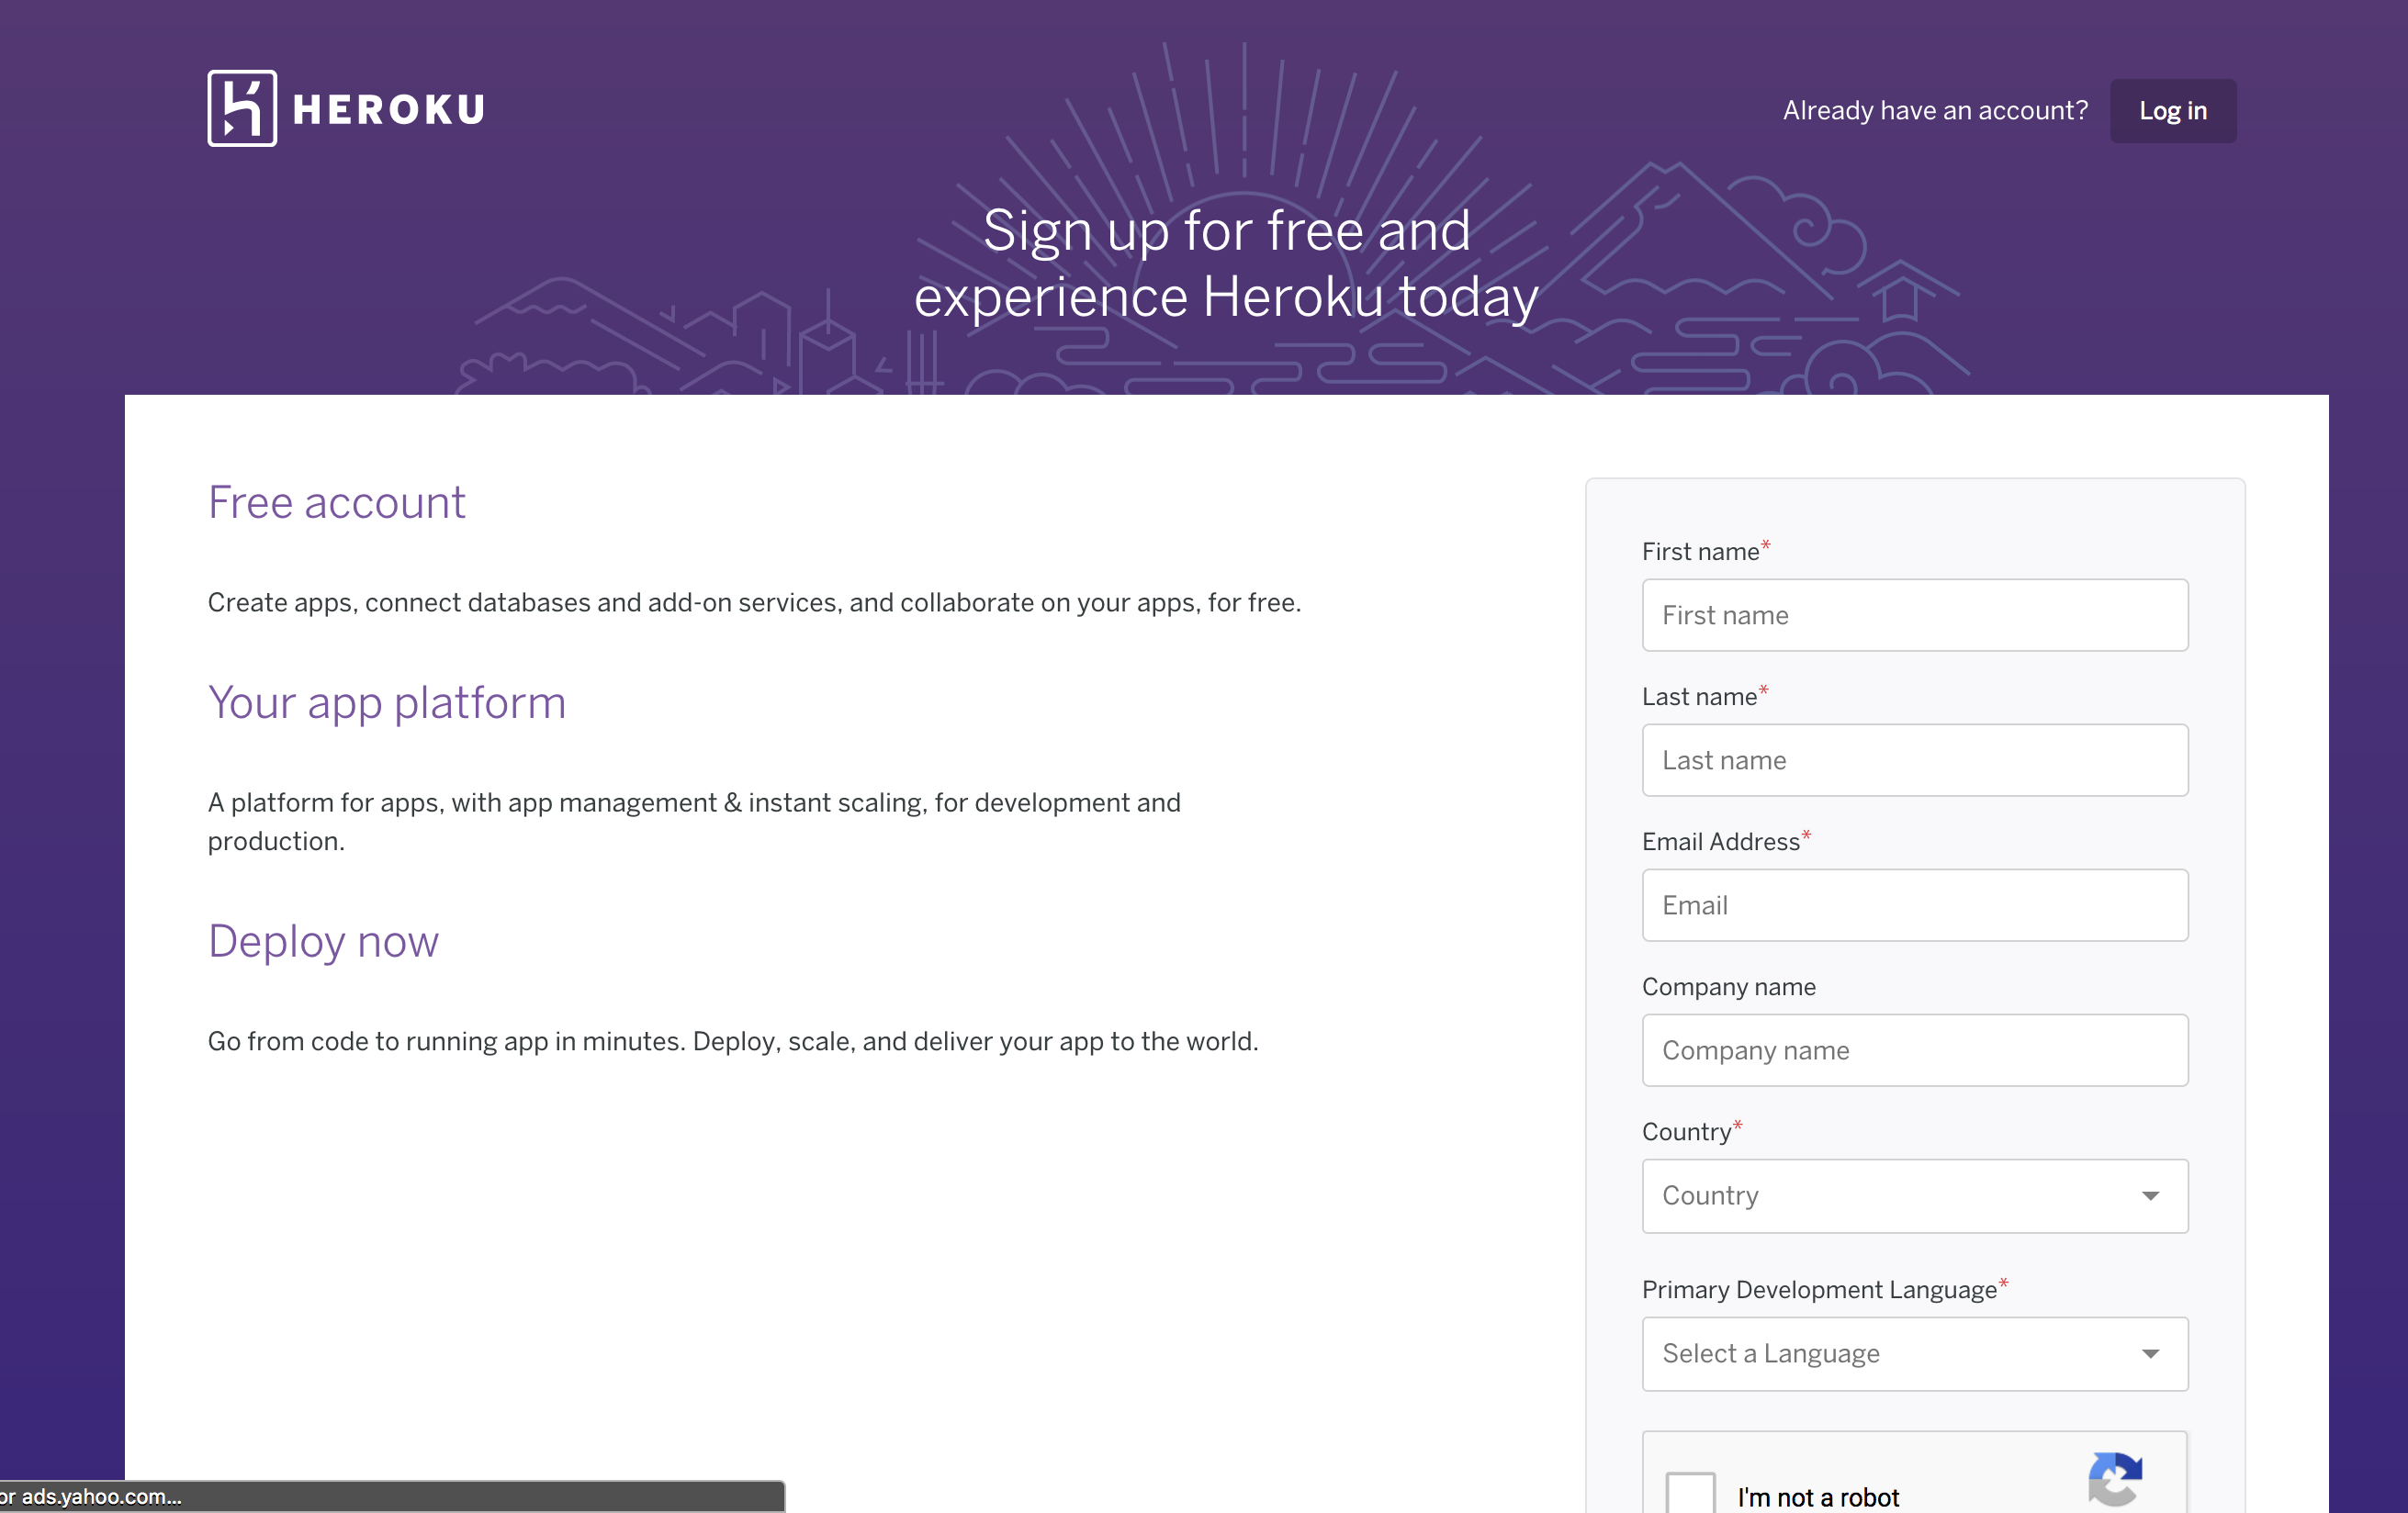
Task: Select the Email input box
Action: (x=1914, y=905)
